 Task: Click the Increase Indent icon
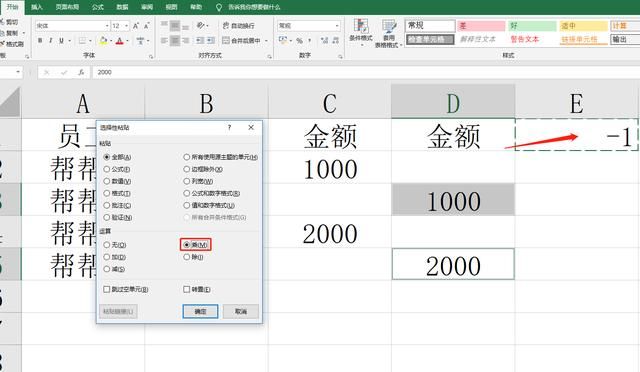(211, 40)
